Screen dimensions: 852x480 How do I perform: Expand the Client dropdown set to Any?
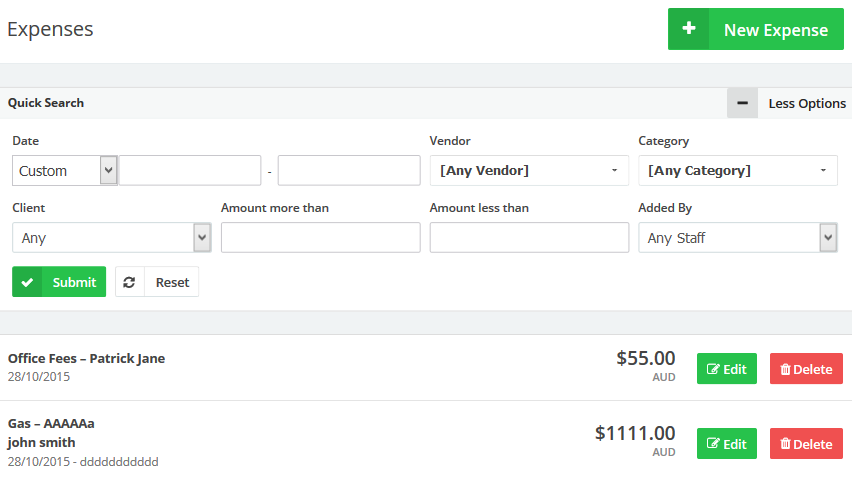pos(111,238)
